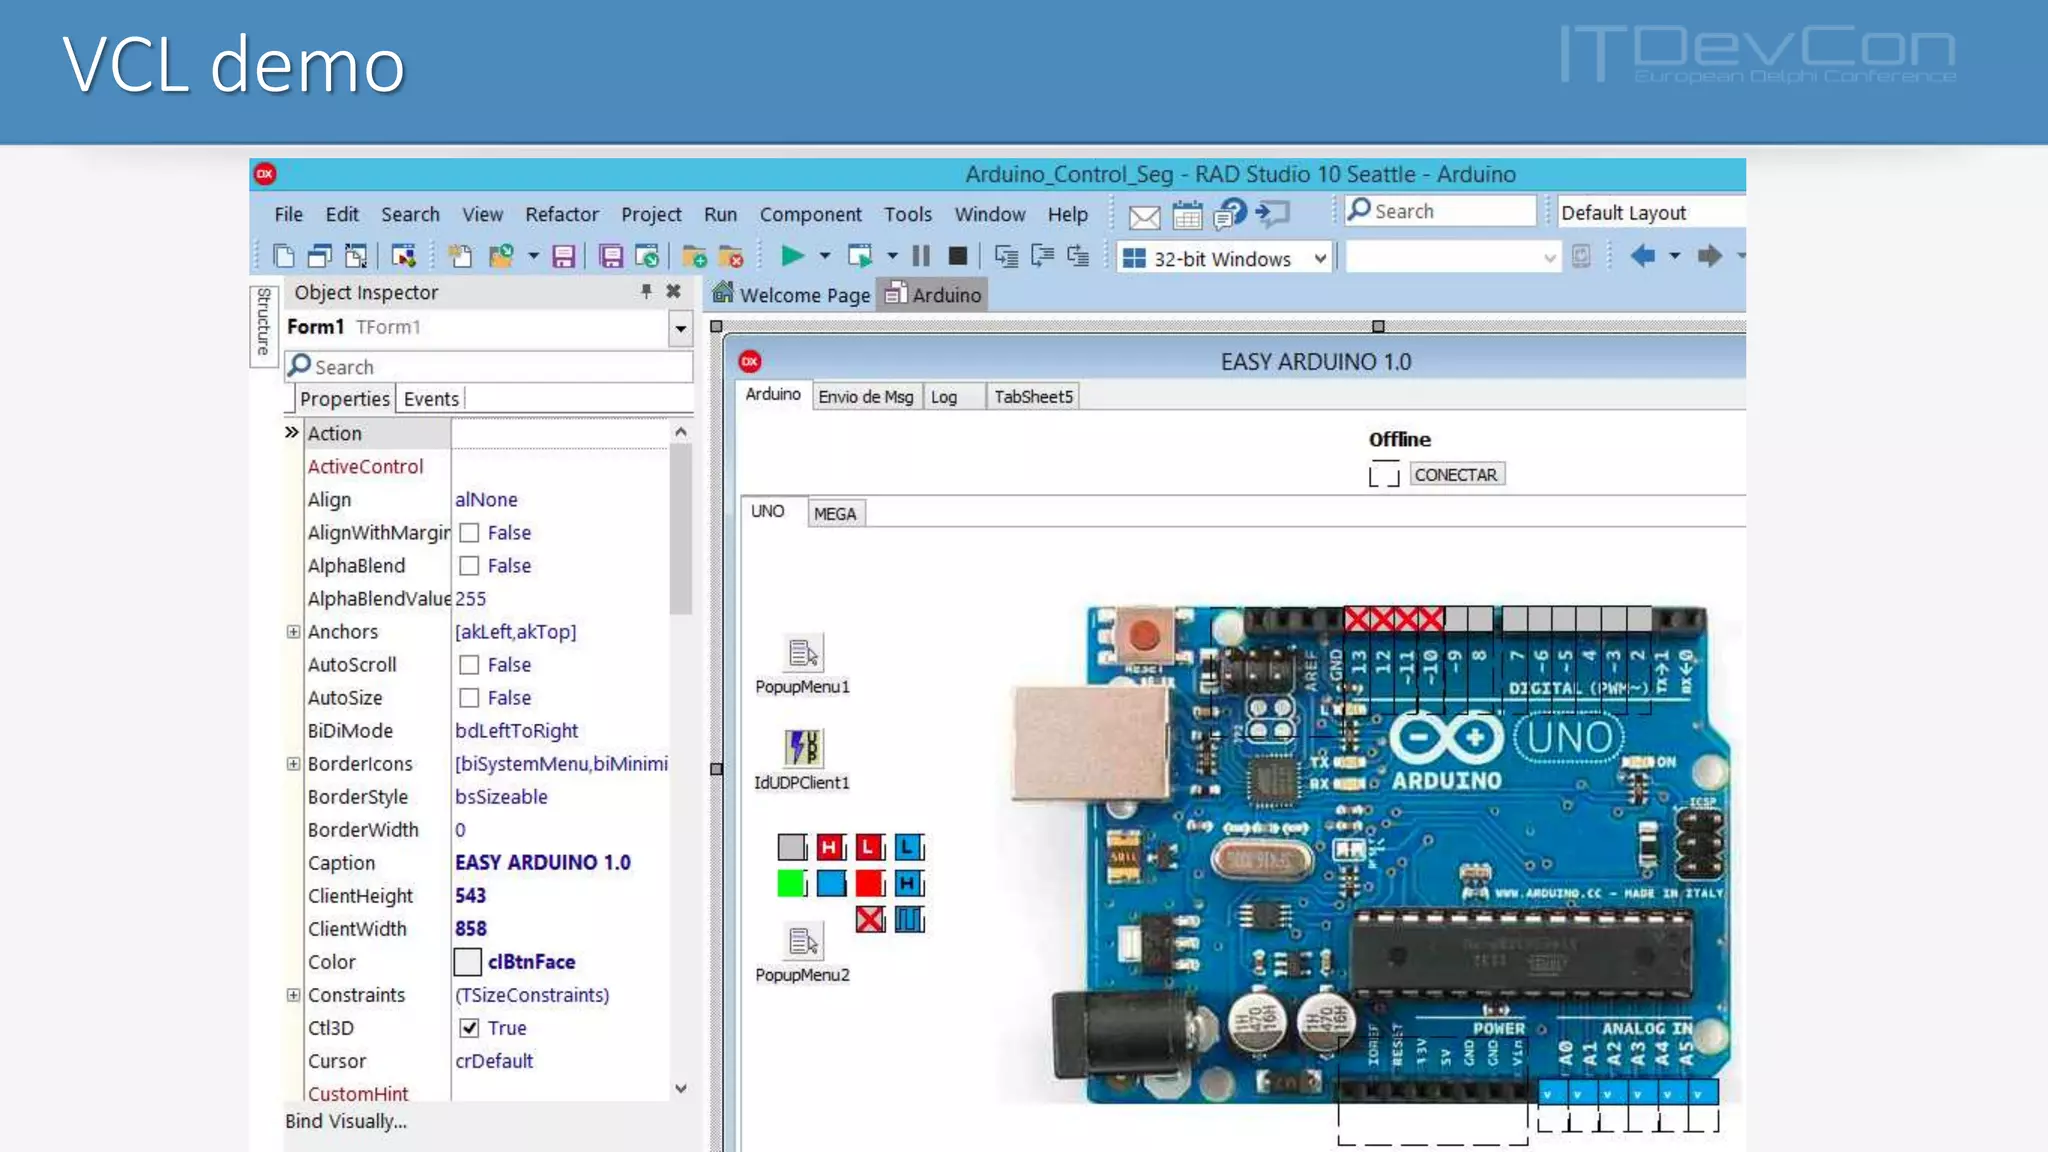Click the Step Over debug icon

tap(1042, 257)
